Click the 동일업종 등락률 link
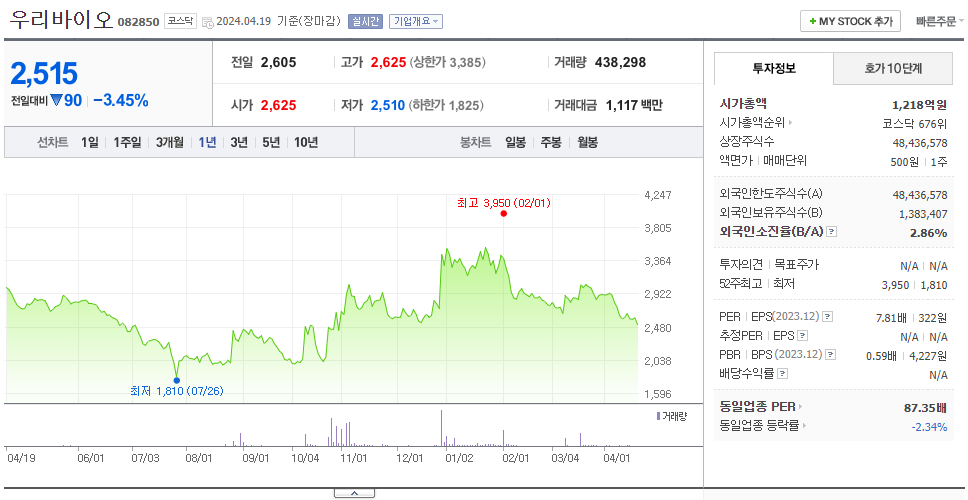 coord(759,425)
